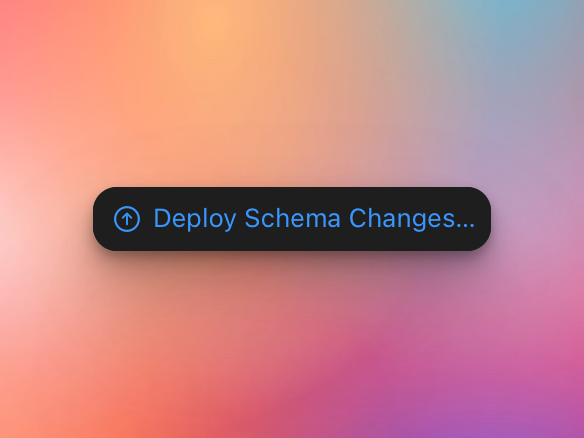584x438 pixels.
Task: Click the ellipsis after the word Changes
Action: pos(466,226)
